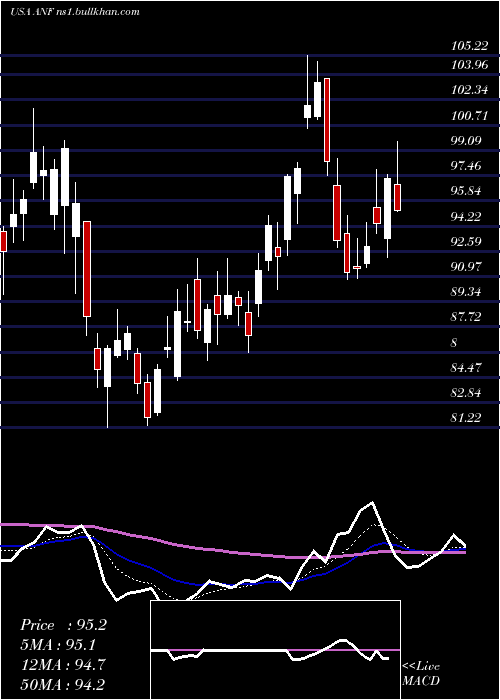
Task: Click the 103.96 price level label
Action: tap(469, 65)
